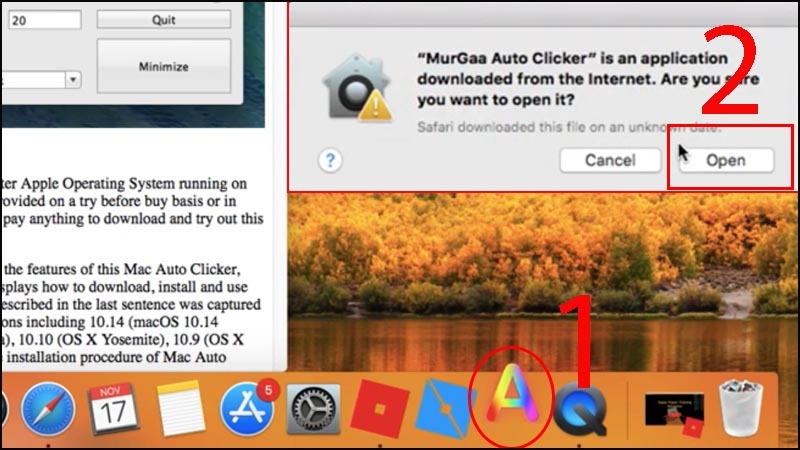
Task: Open the Trash in the Dock
Action: [741, 408]
